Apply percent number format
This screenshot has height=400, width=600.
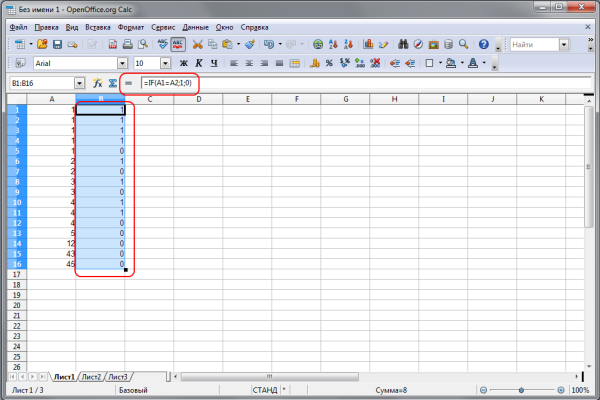(x=329, y=64)
